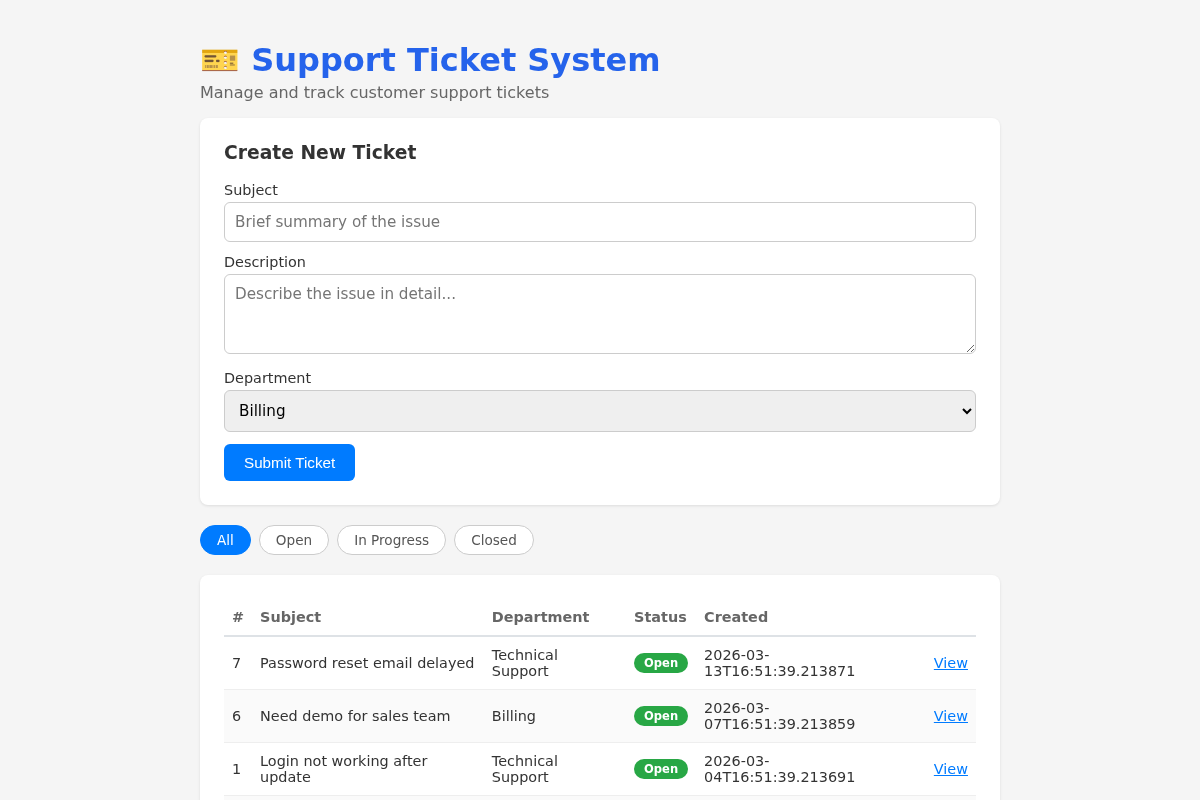Switch to the Open filter tab
This screenshot has width=1200, height=800.
293,539
